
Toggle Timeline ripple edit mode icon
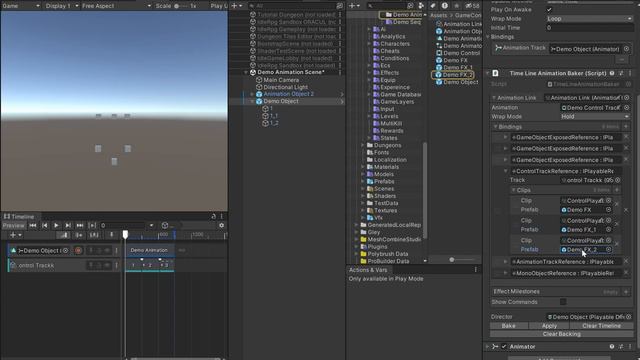click(79, 235)
